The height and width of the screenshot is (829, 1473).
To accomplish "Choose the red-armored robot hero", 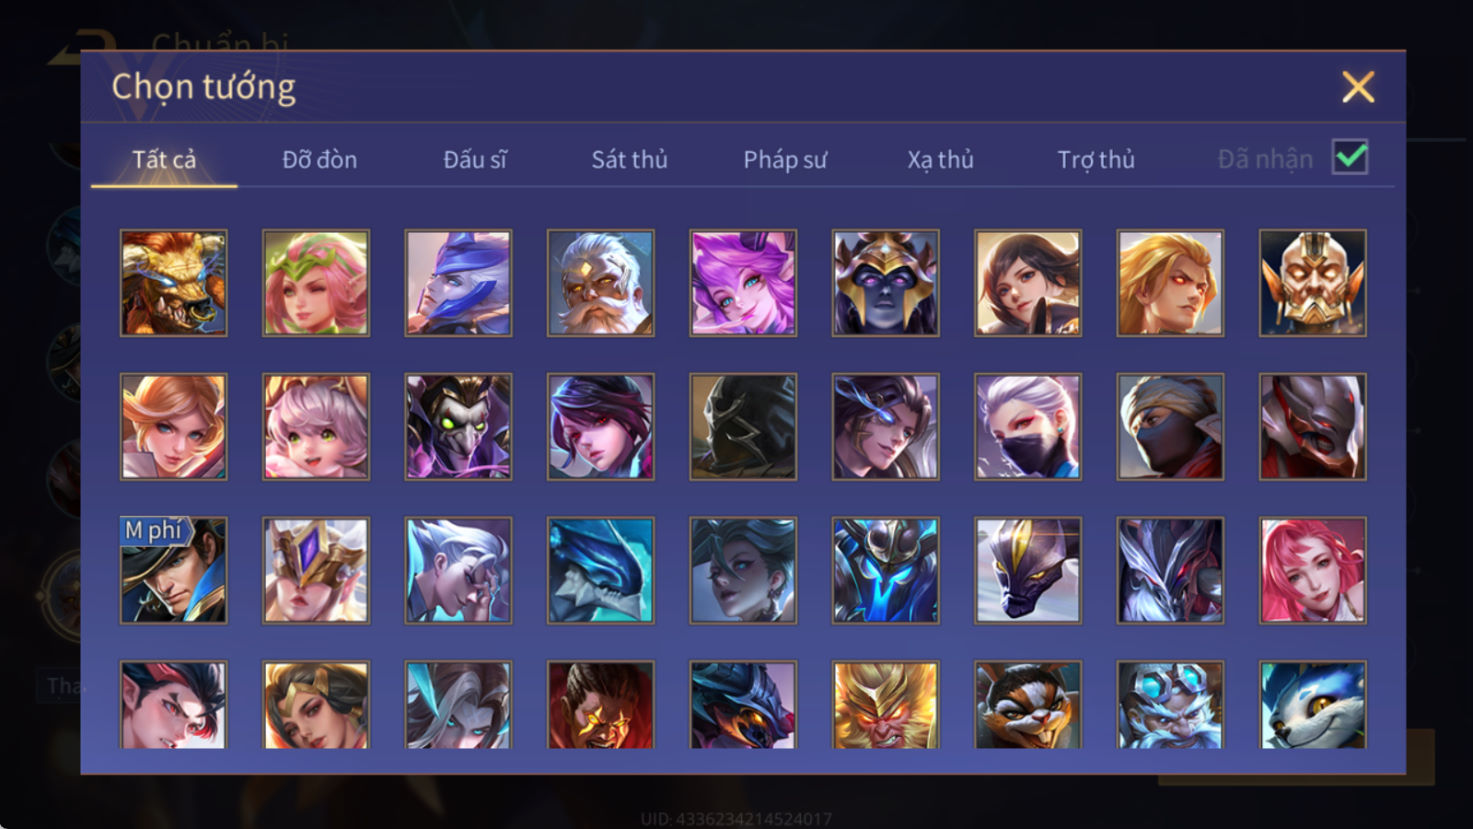I will [x=1313, y=427].
